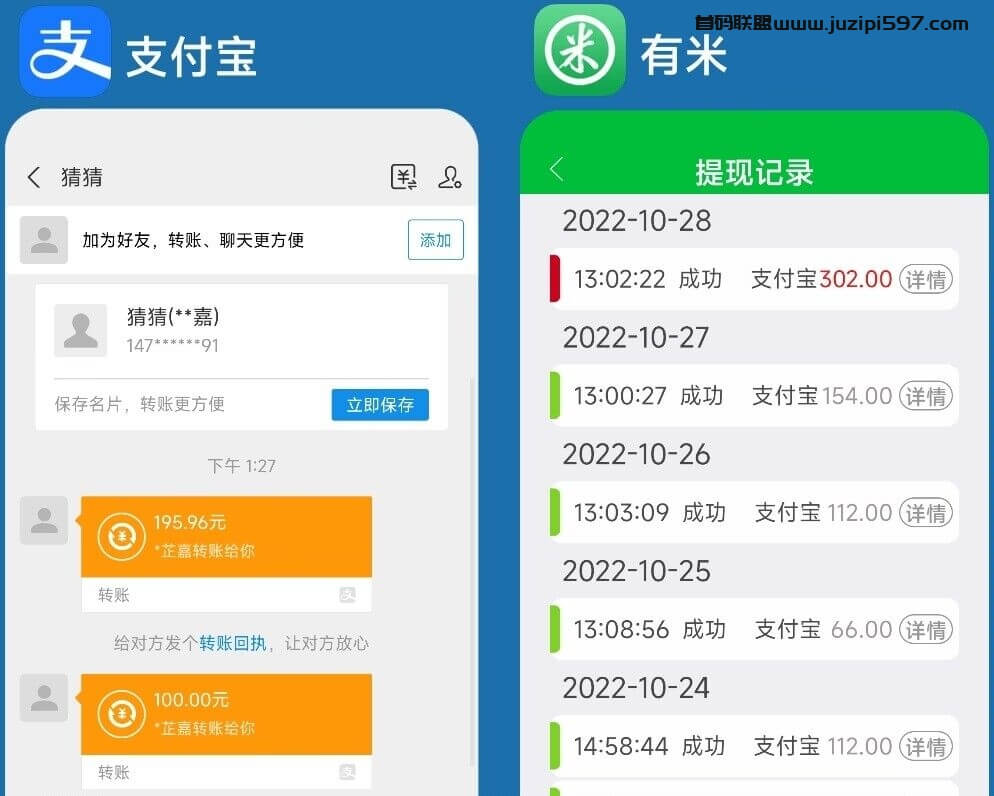The image size is (994, 796).
Task: Click the 下午 1:27 timestamp
Action: (242, 466)
